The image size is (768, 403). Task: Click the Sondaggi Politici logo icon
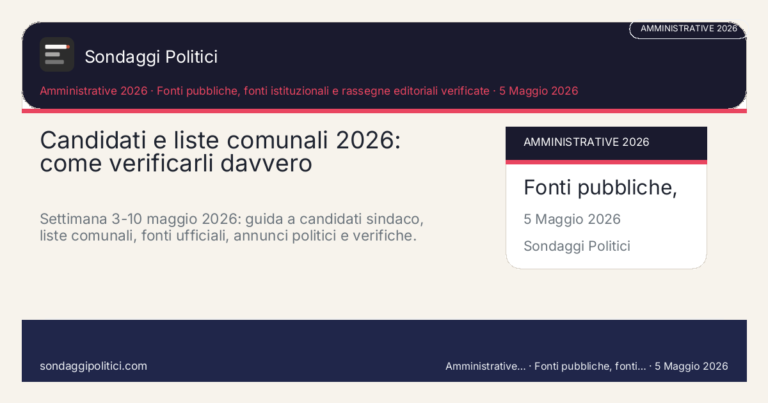tap(57, 54)
